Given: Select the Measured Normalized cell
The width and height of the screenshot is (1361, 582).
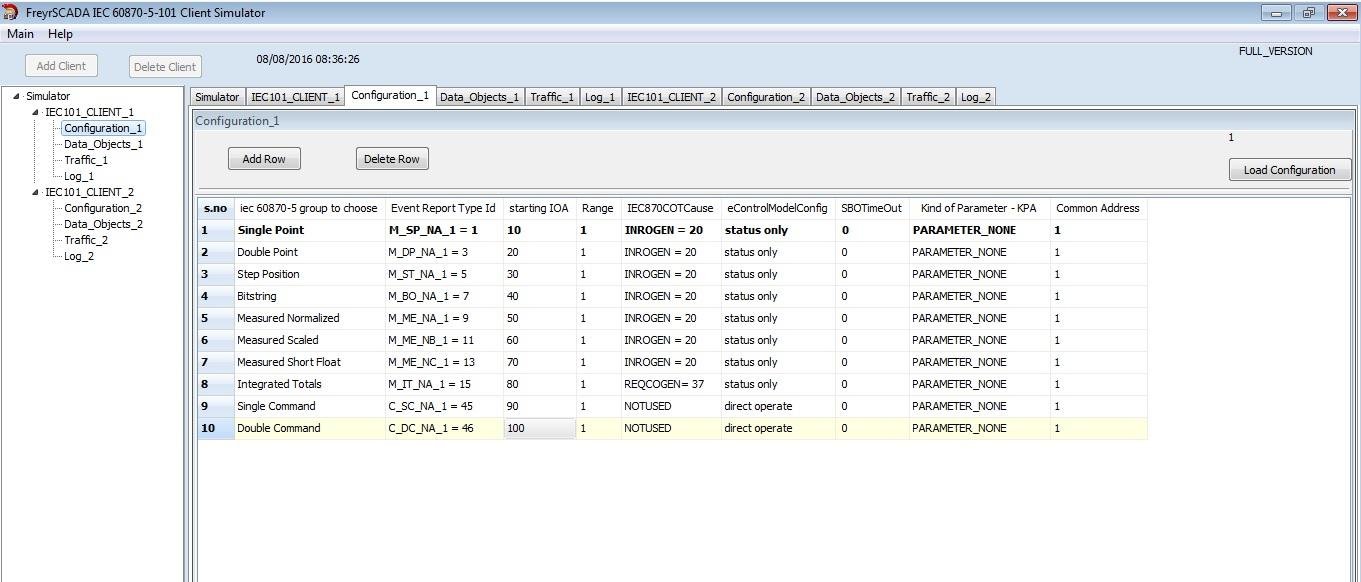Looking at the screenshot, I should [x=309, y=318].
